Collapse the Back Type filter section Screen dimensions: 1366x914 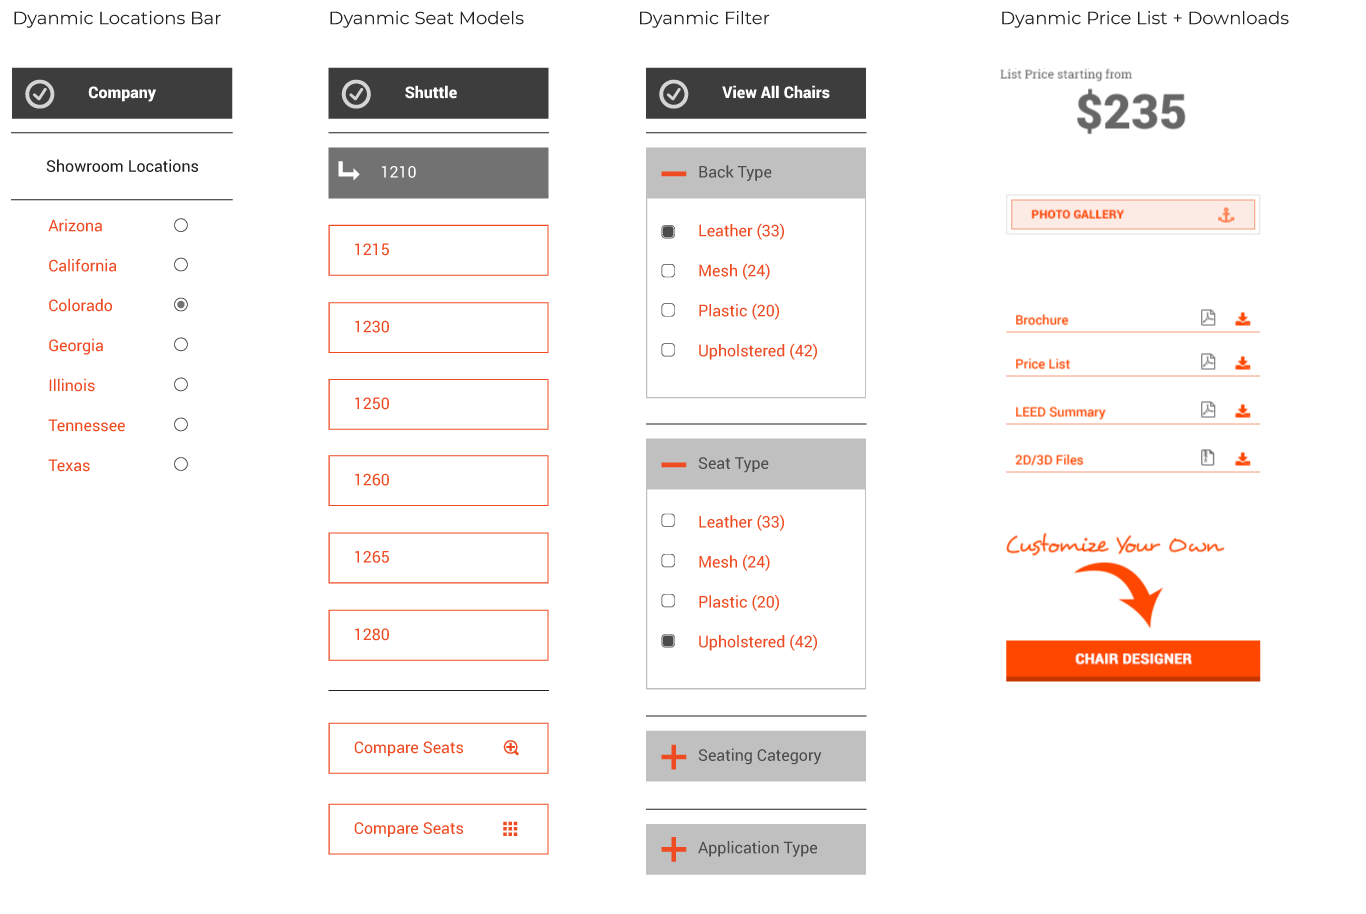[x=674, y=173]
